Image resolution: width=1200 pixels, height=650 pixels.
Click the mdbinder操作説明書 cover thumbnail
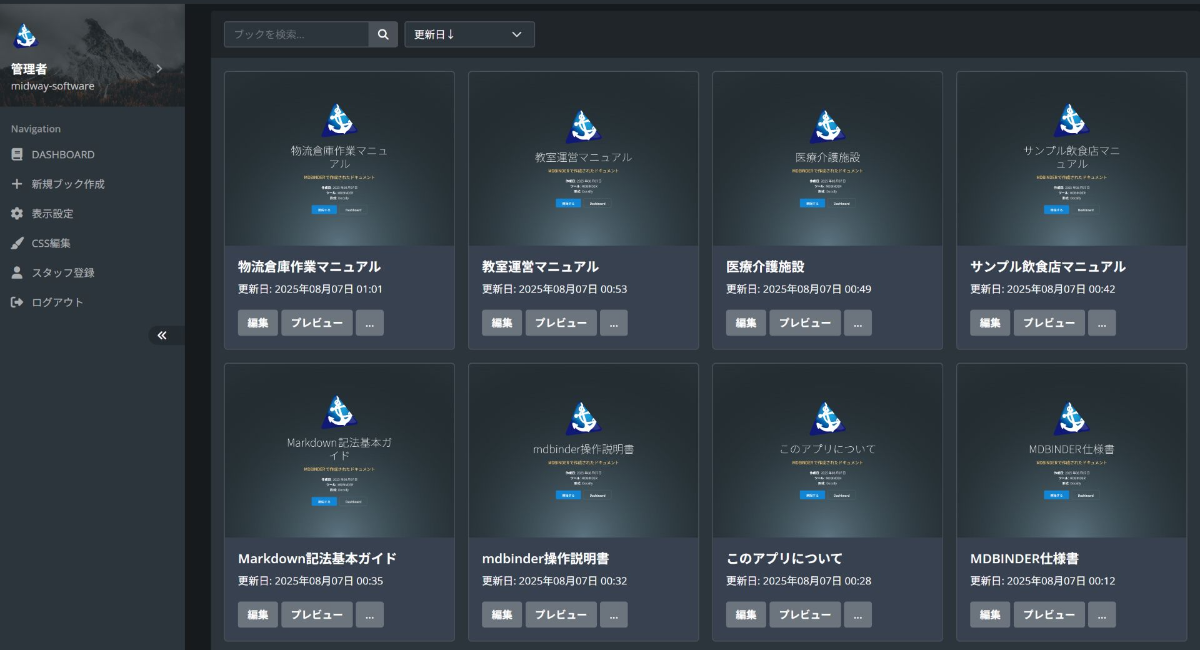pos(583,450)
